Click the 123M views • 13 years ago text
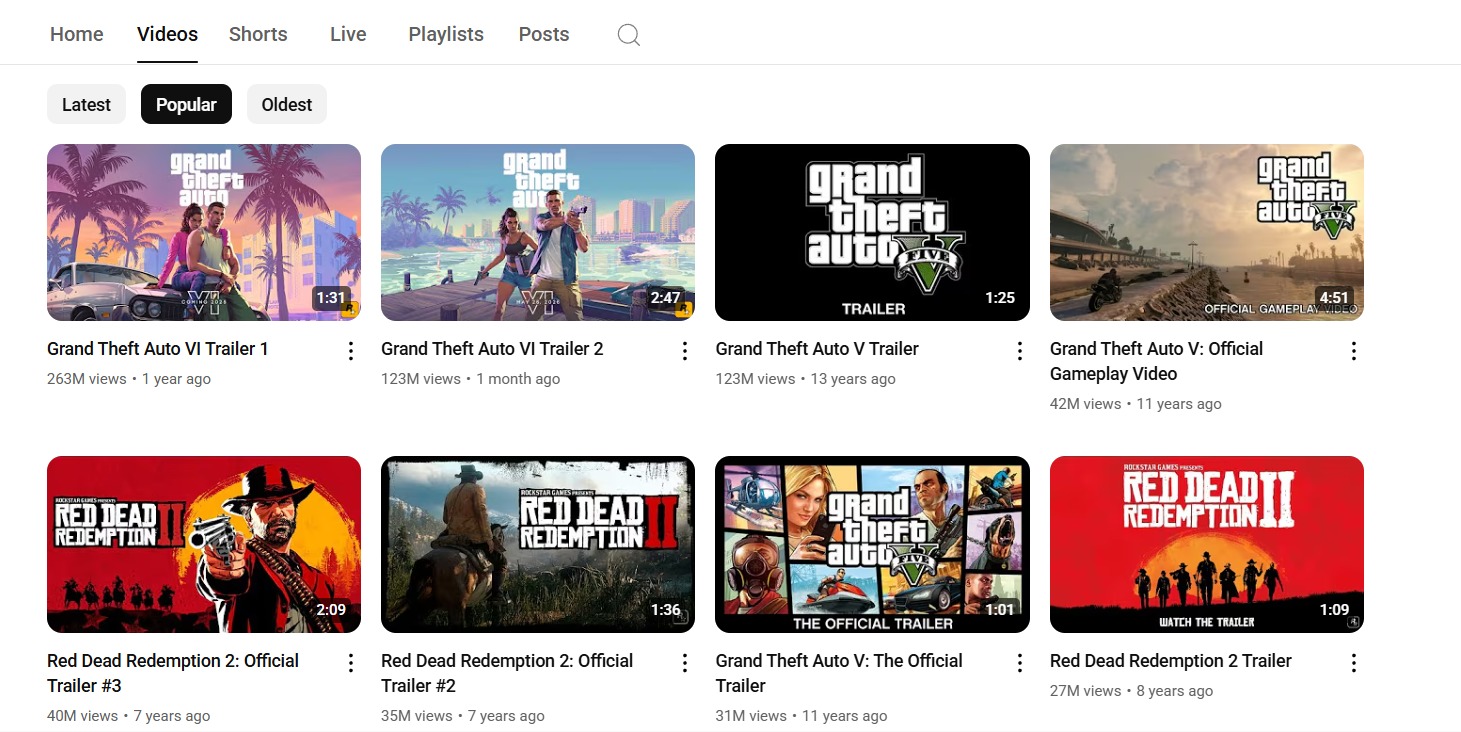 click(806, 379)
